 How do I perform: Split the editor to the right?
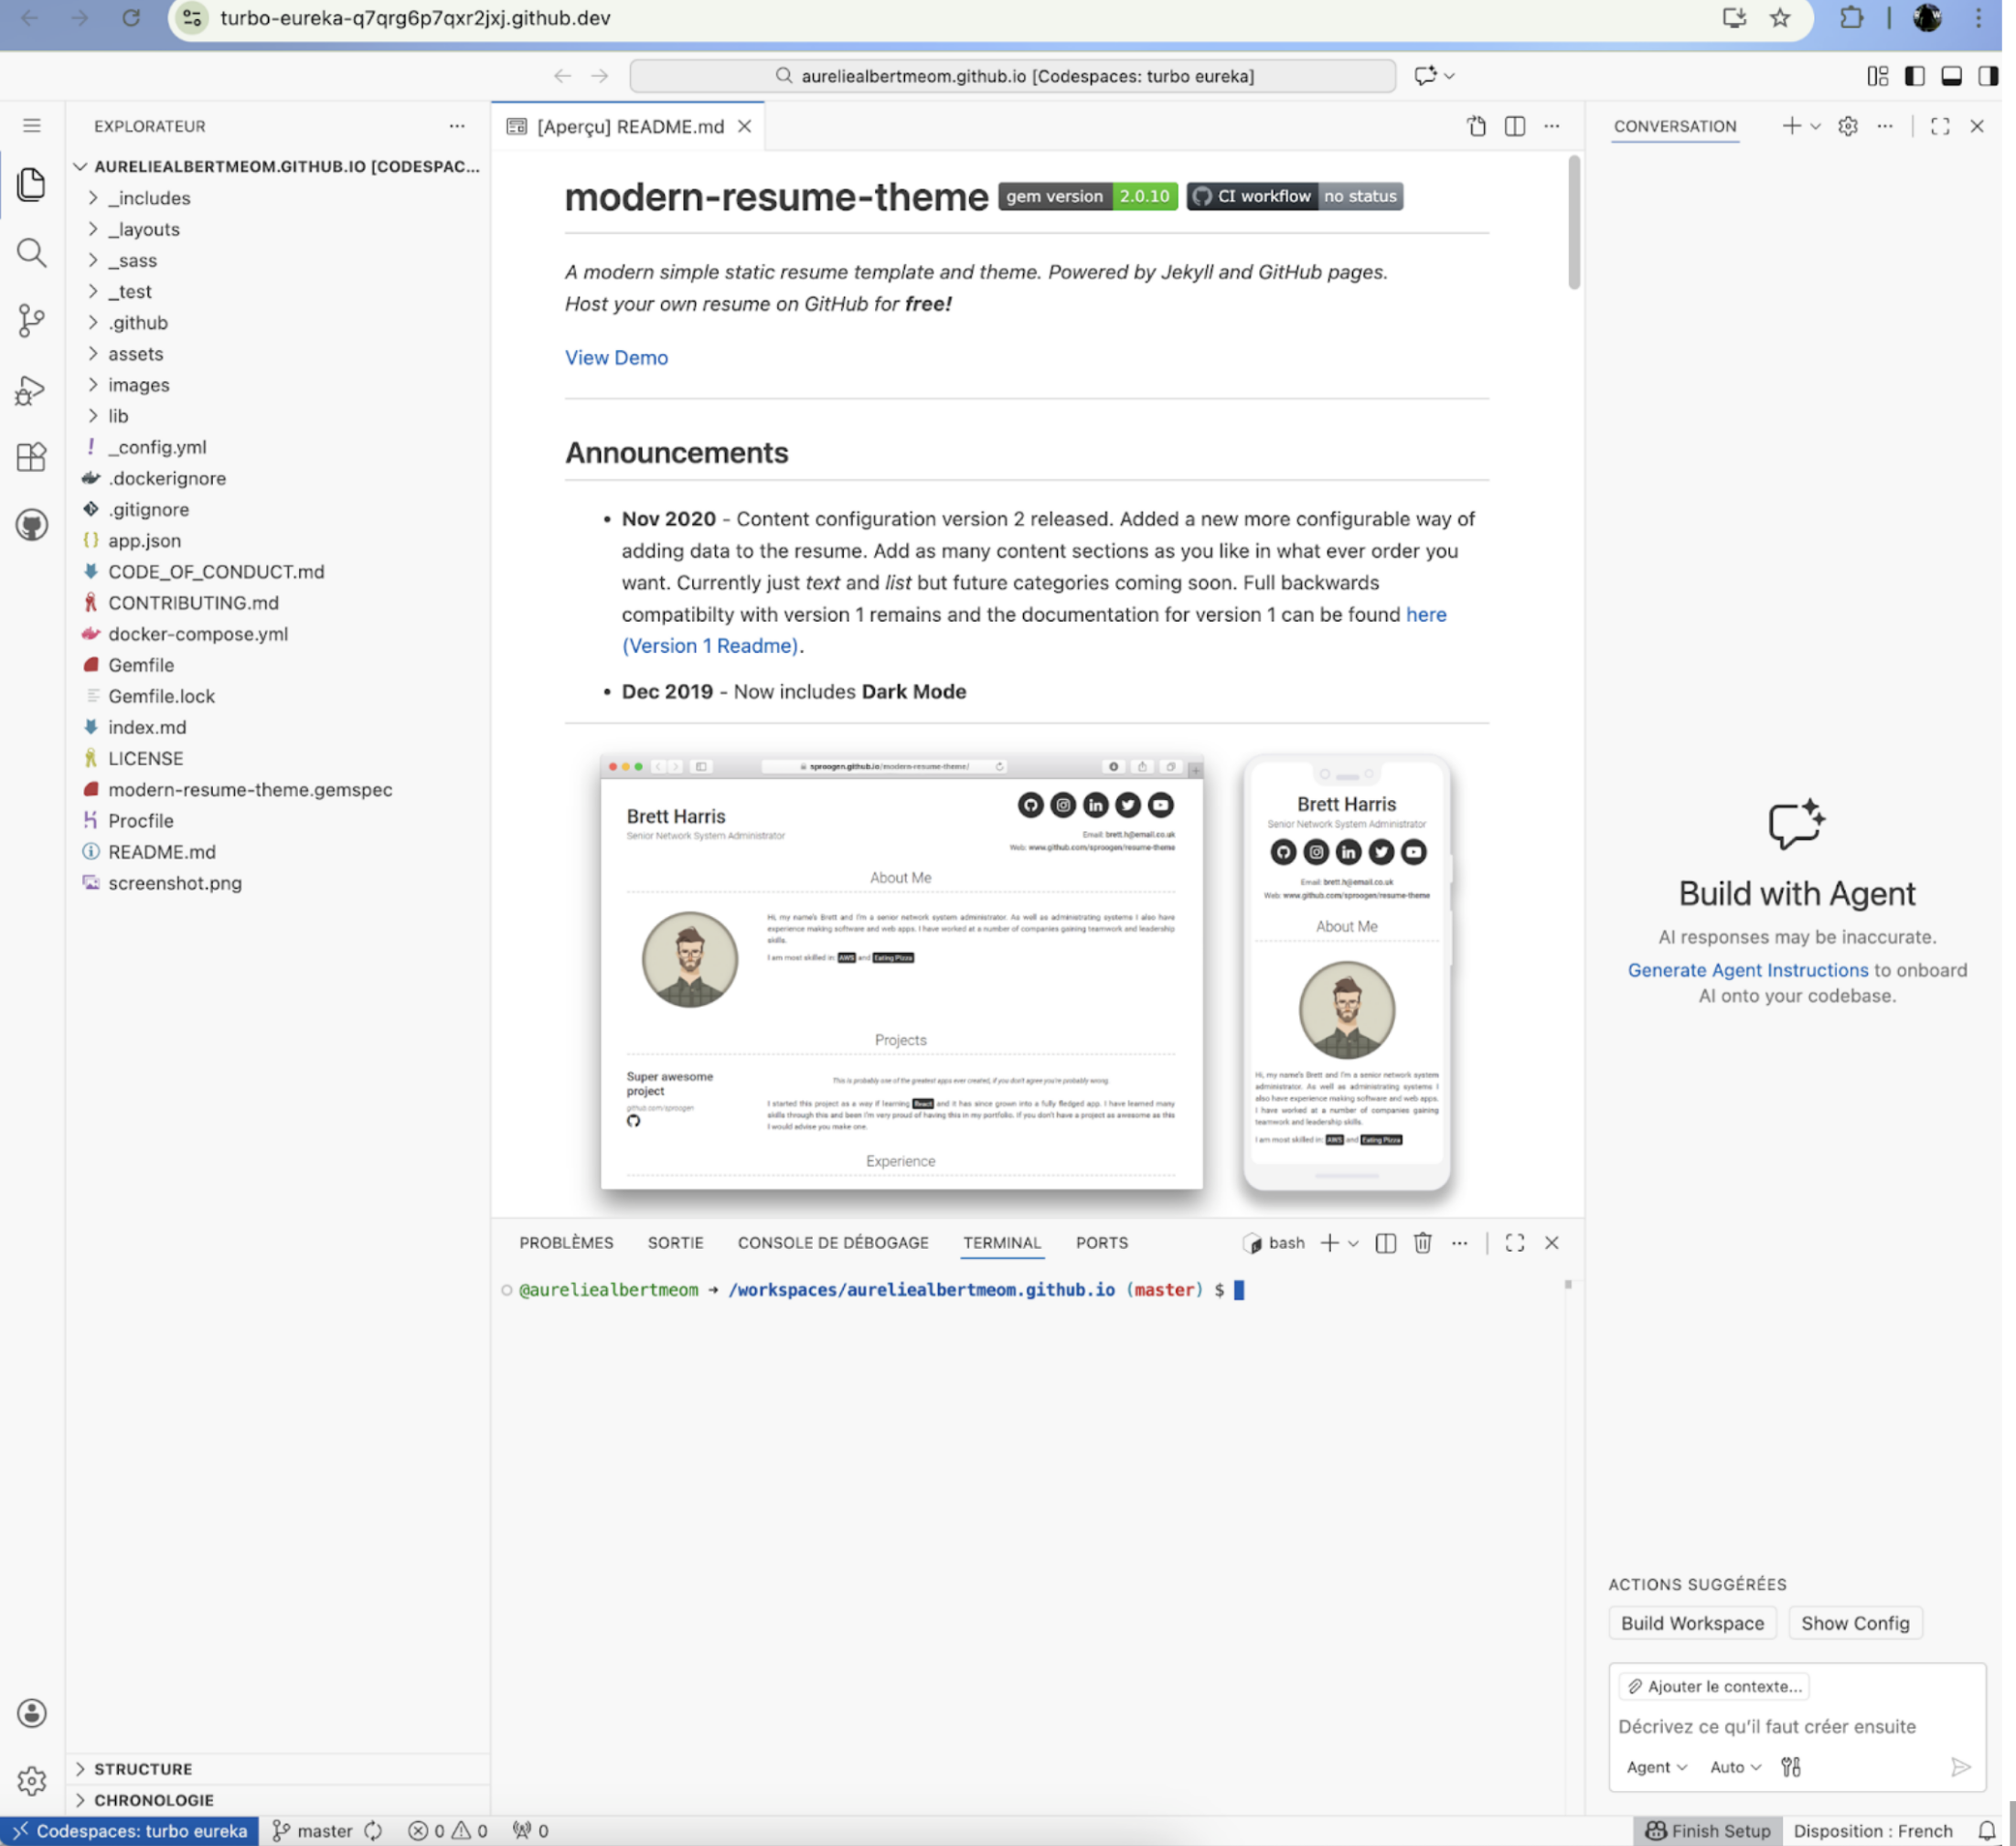(1514, 126)
